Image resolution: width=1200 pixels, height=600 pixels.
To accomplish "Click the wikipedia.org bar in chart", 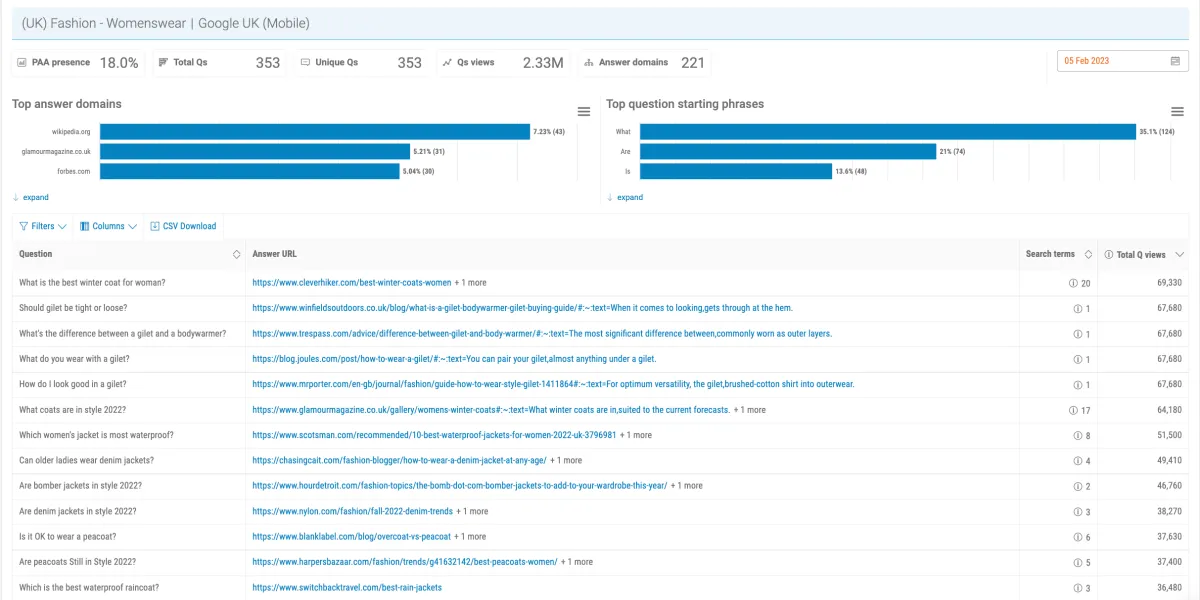I will 315,131.
